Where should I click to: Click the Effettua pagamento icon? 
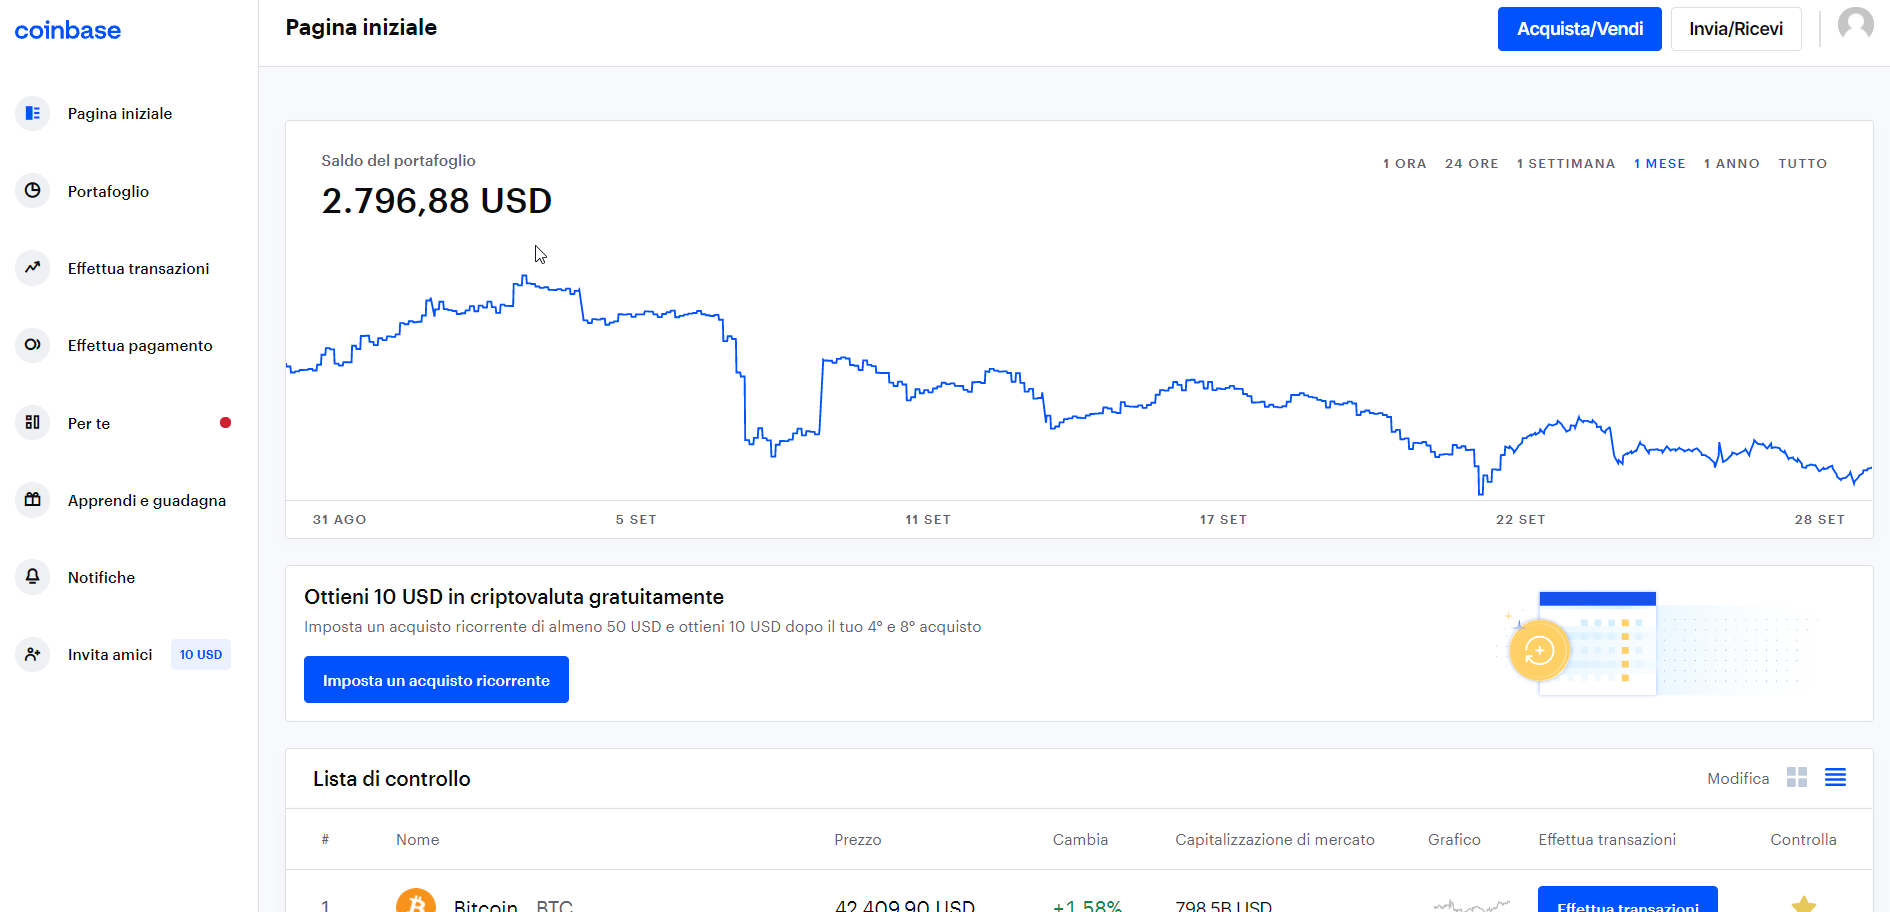click(33, 345)
